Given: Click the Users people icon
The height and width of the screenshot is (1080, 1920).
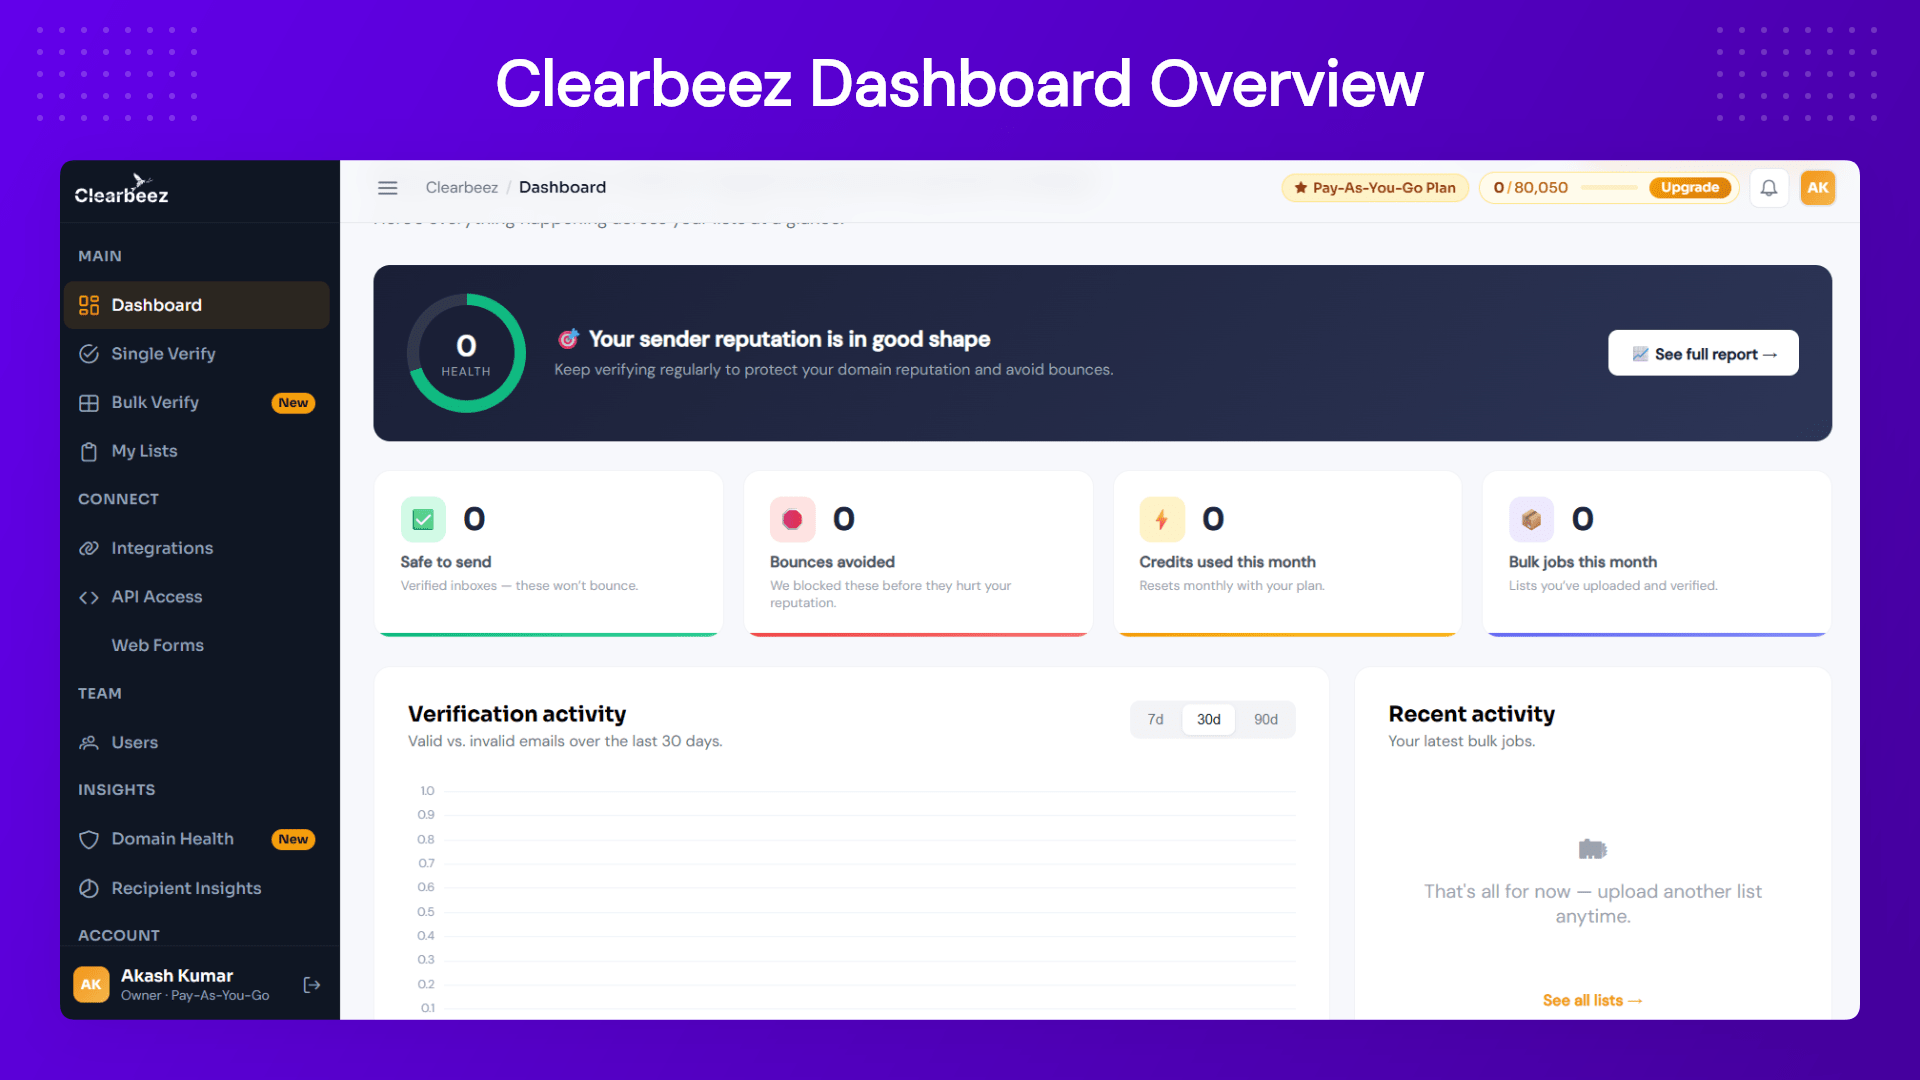Looking at the screenshot, I should tap(89, 742).
